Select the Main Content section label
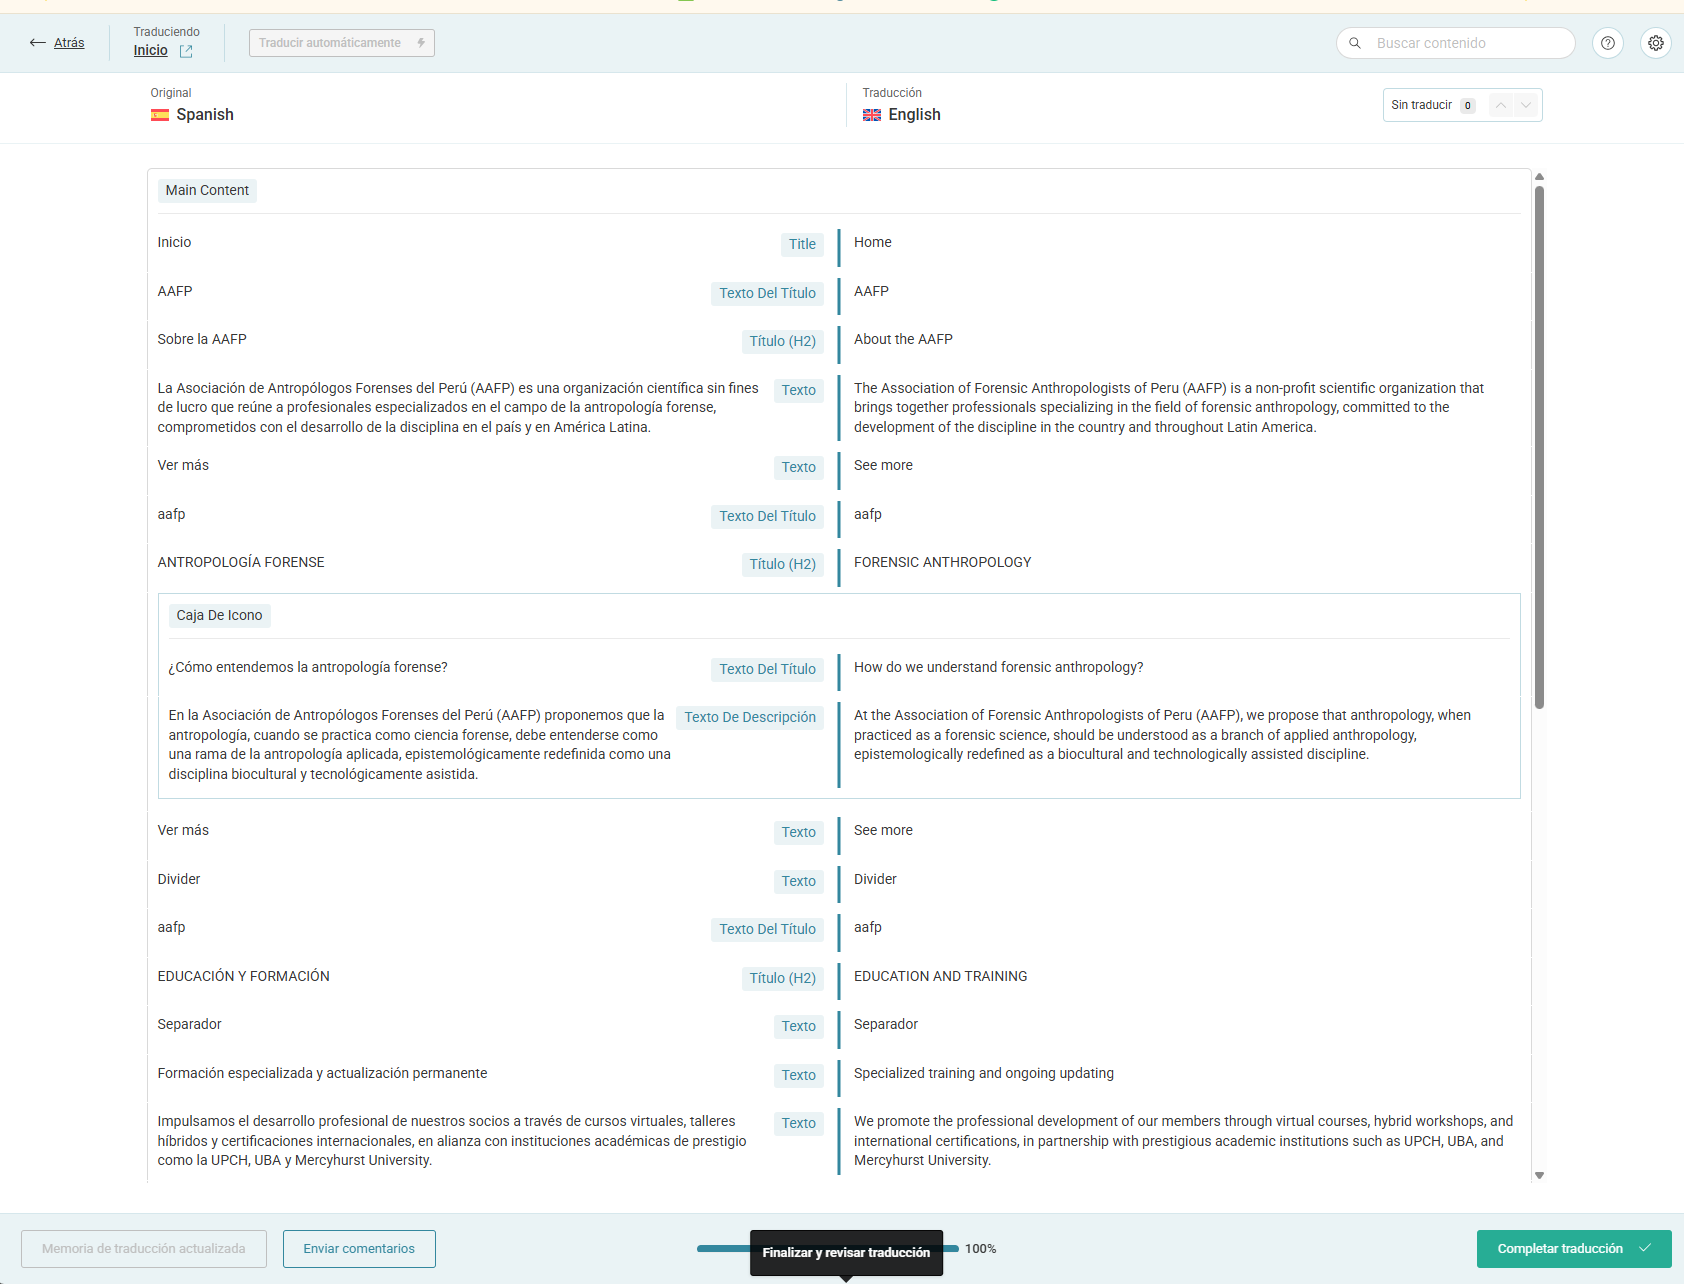This screenshot has height=1284, width=1684. pos(207,191)
